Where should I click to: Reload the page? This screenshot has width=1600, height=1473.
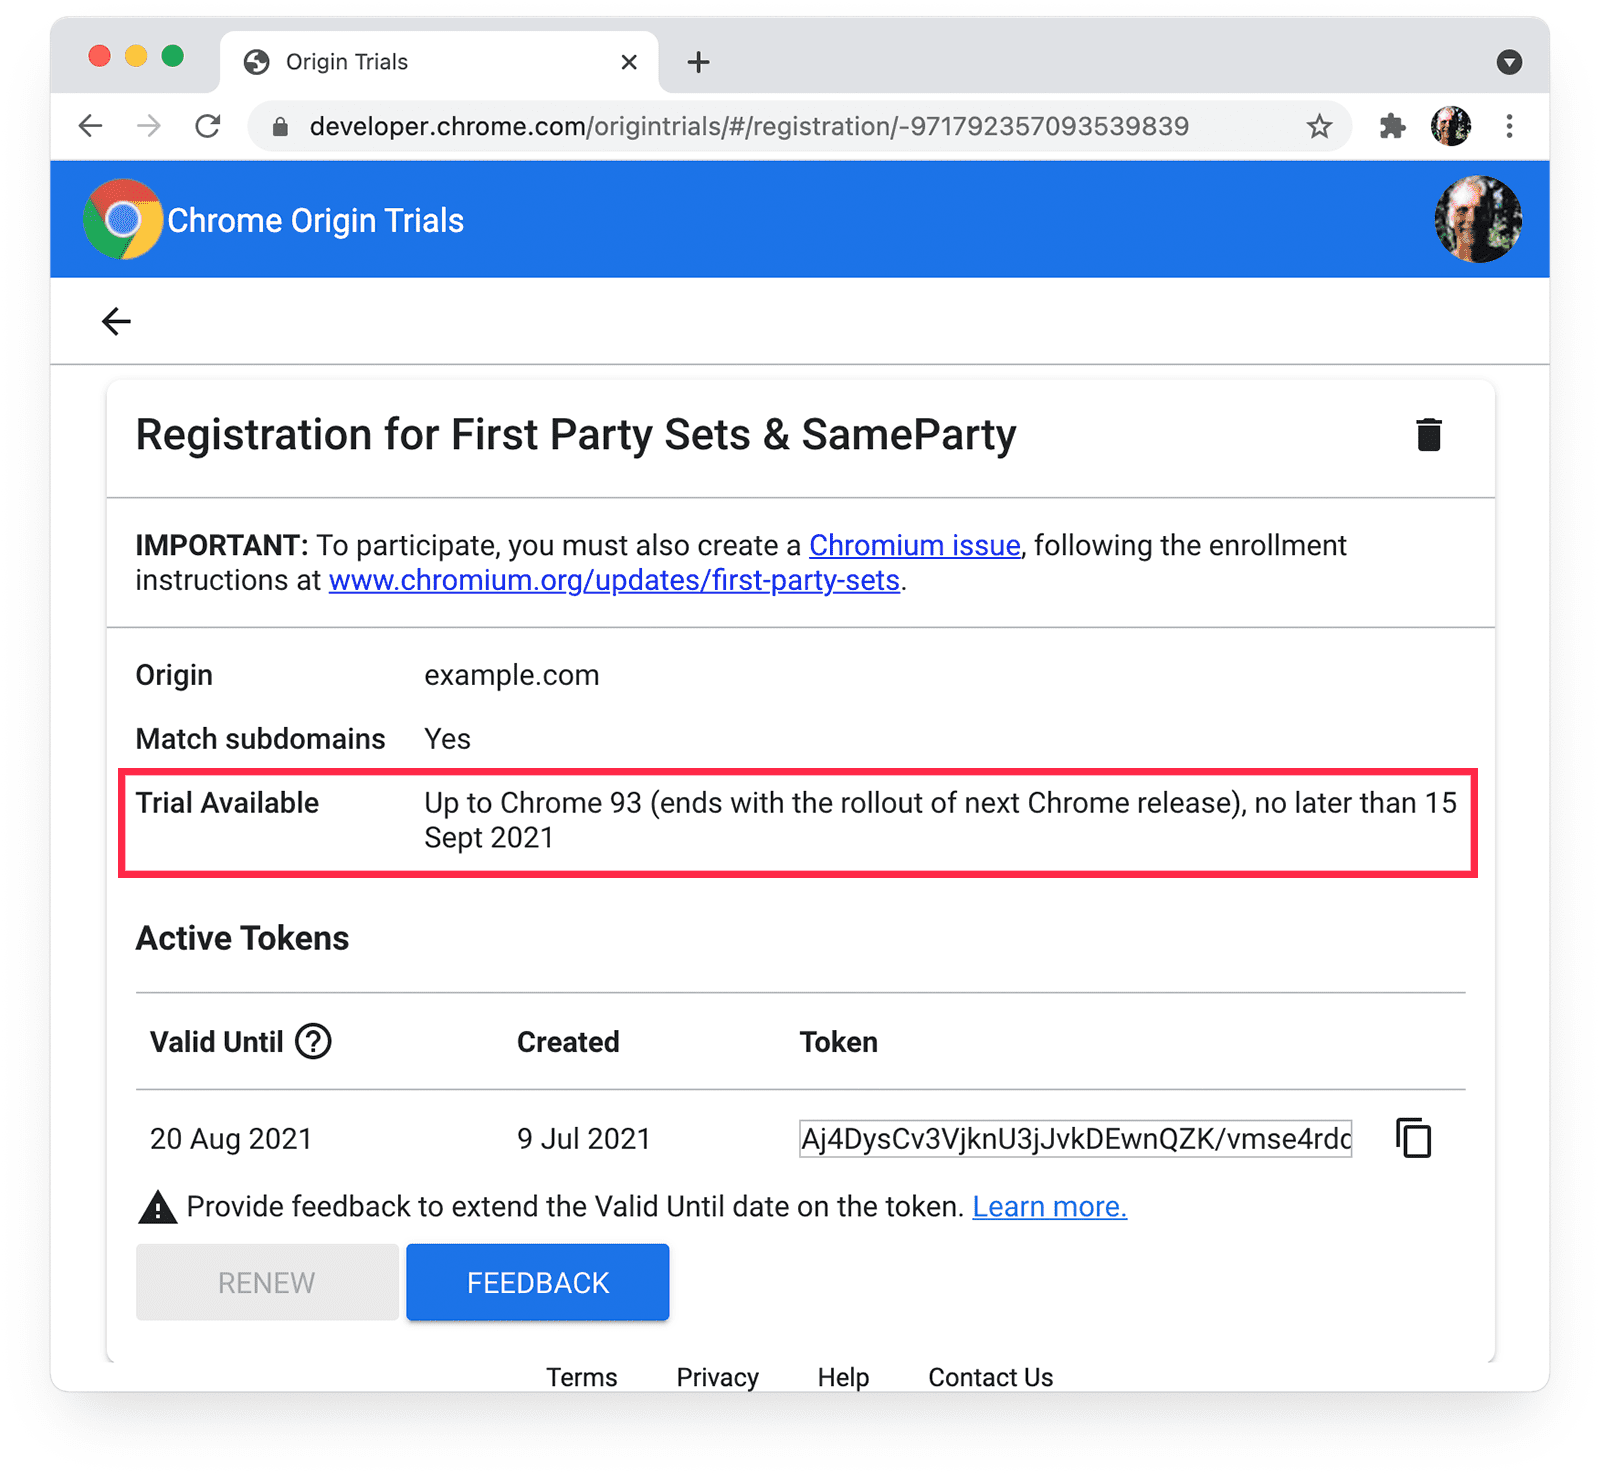(x=208, y=126)
